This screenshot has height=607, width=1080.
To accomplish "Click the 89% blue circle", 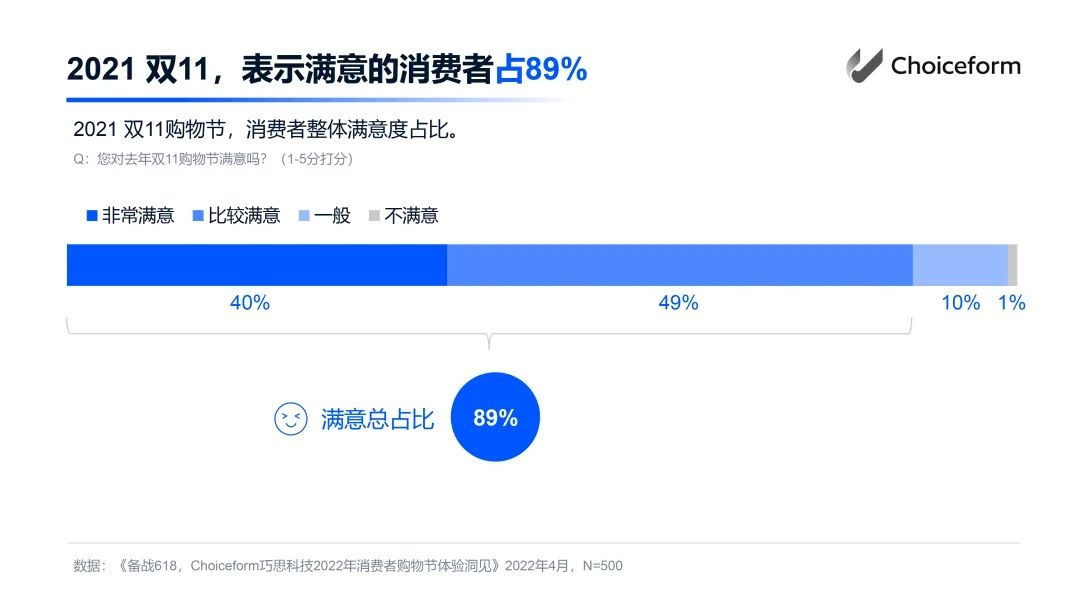I will tap(495, 417).
